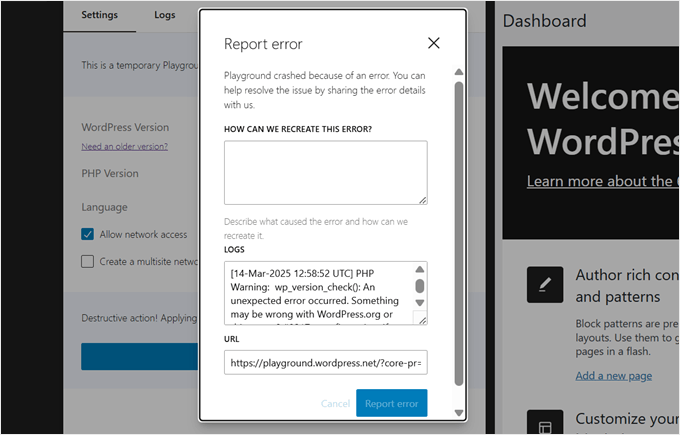
Task: Click the PHP Version label
Action: 110,173
